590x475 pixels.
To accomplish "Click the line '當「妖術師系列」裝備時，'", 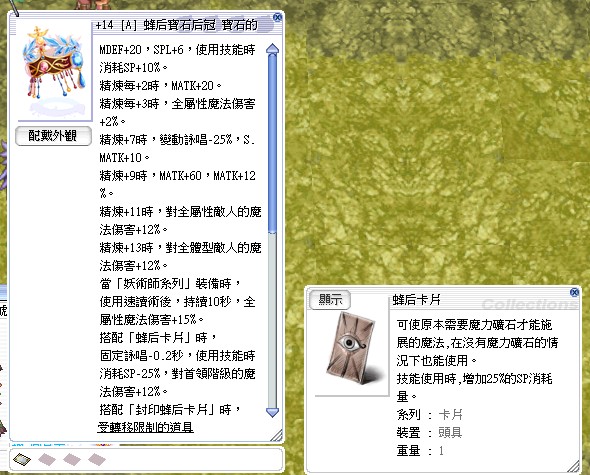I will pyautogui.click(x=170, y=283).
